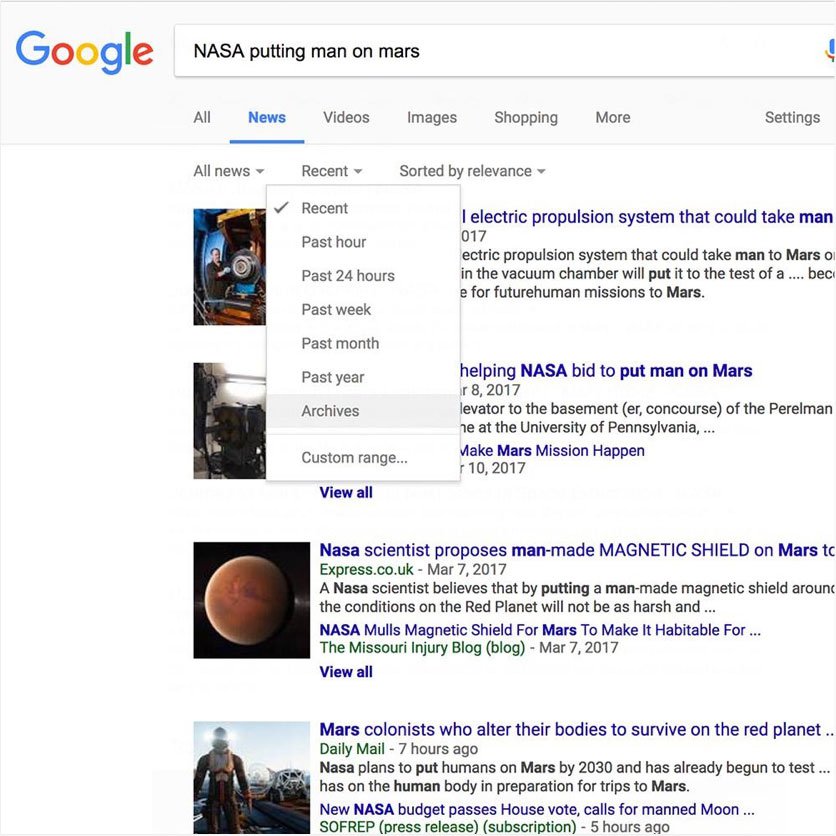The image size is (836, 836).
Task: Switch to the All tab
Action: pos(202,117)
